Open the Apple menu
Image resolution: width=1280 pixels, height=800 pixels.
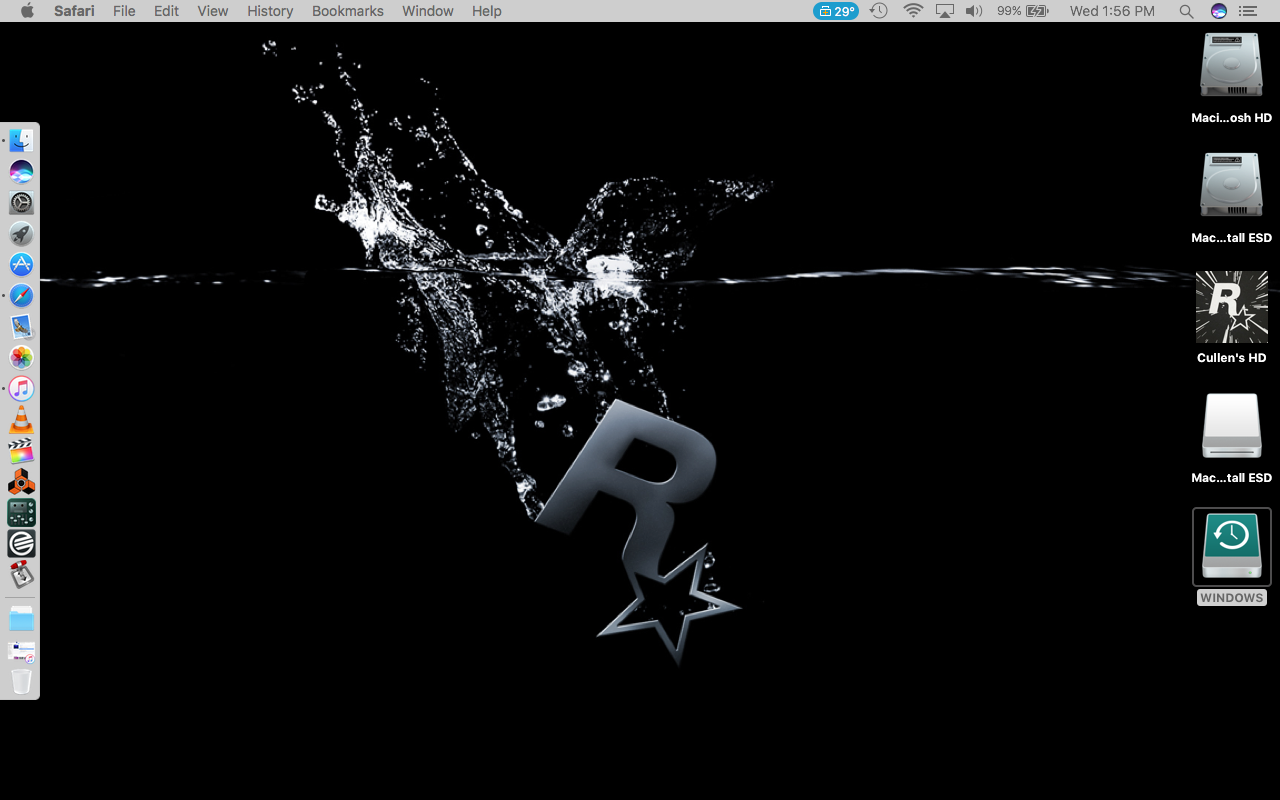(27, 11)
